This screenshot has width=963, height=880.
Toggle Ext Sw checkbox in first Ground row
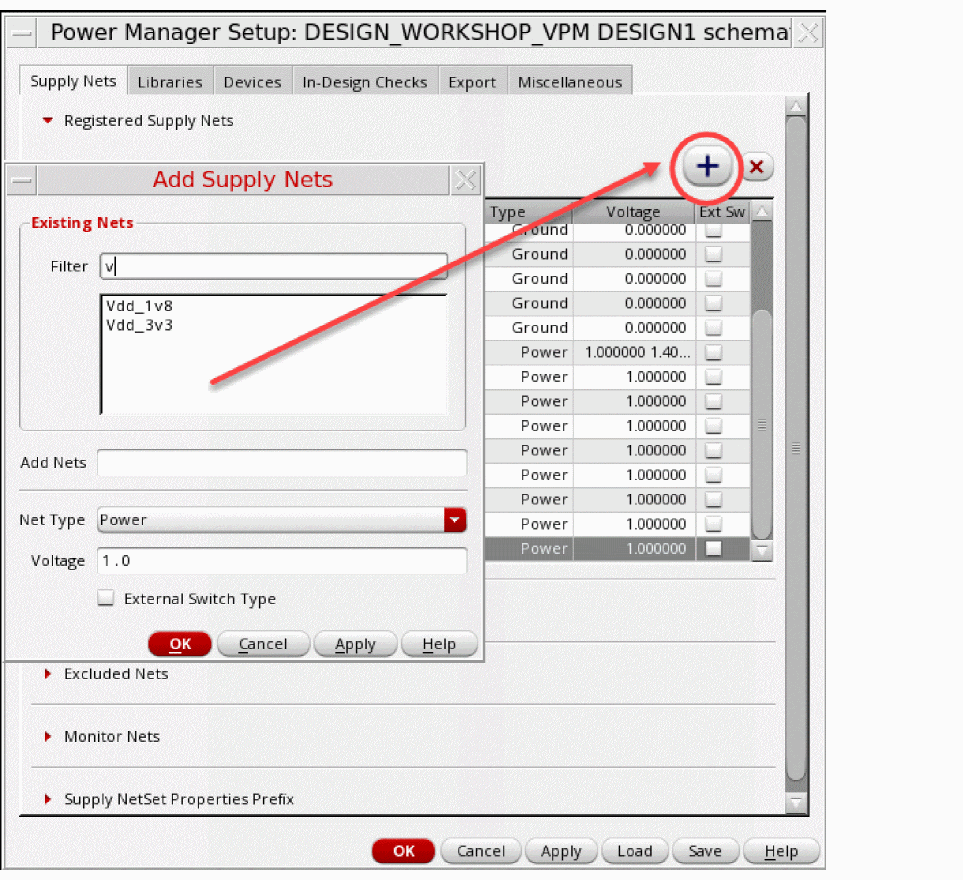[x=713, y=231]
